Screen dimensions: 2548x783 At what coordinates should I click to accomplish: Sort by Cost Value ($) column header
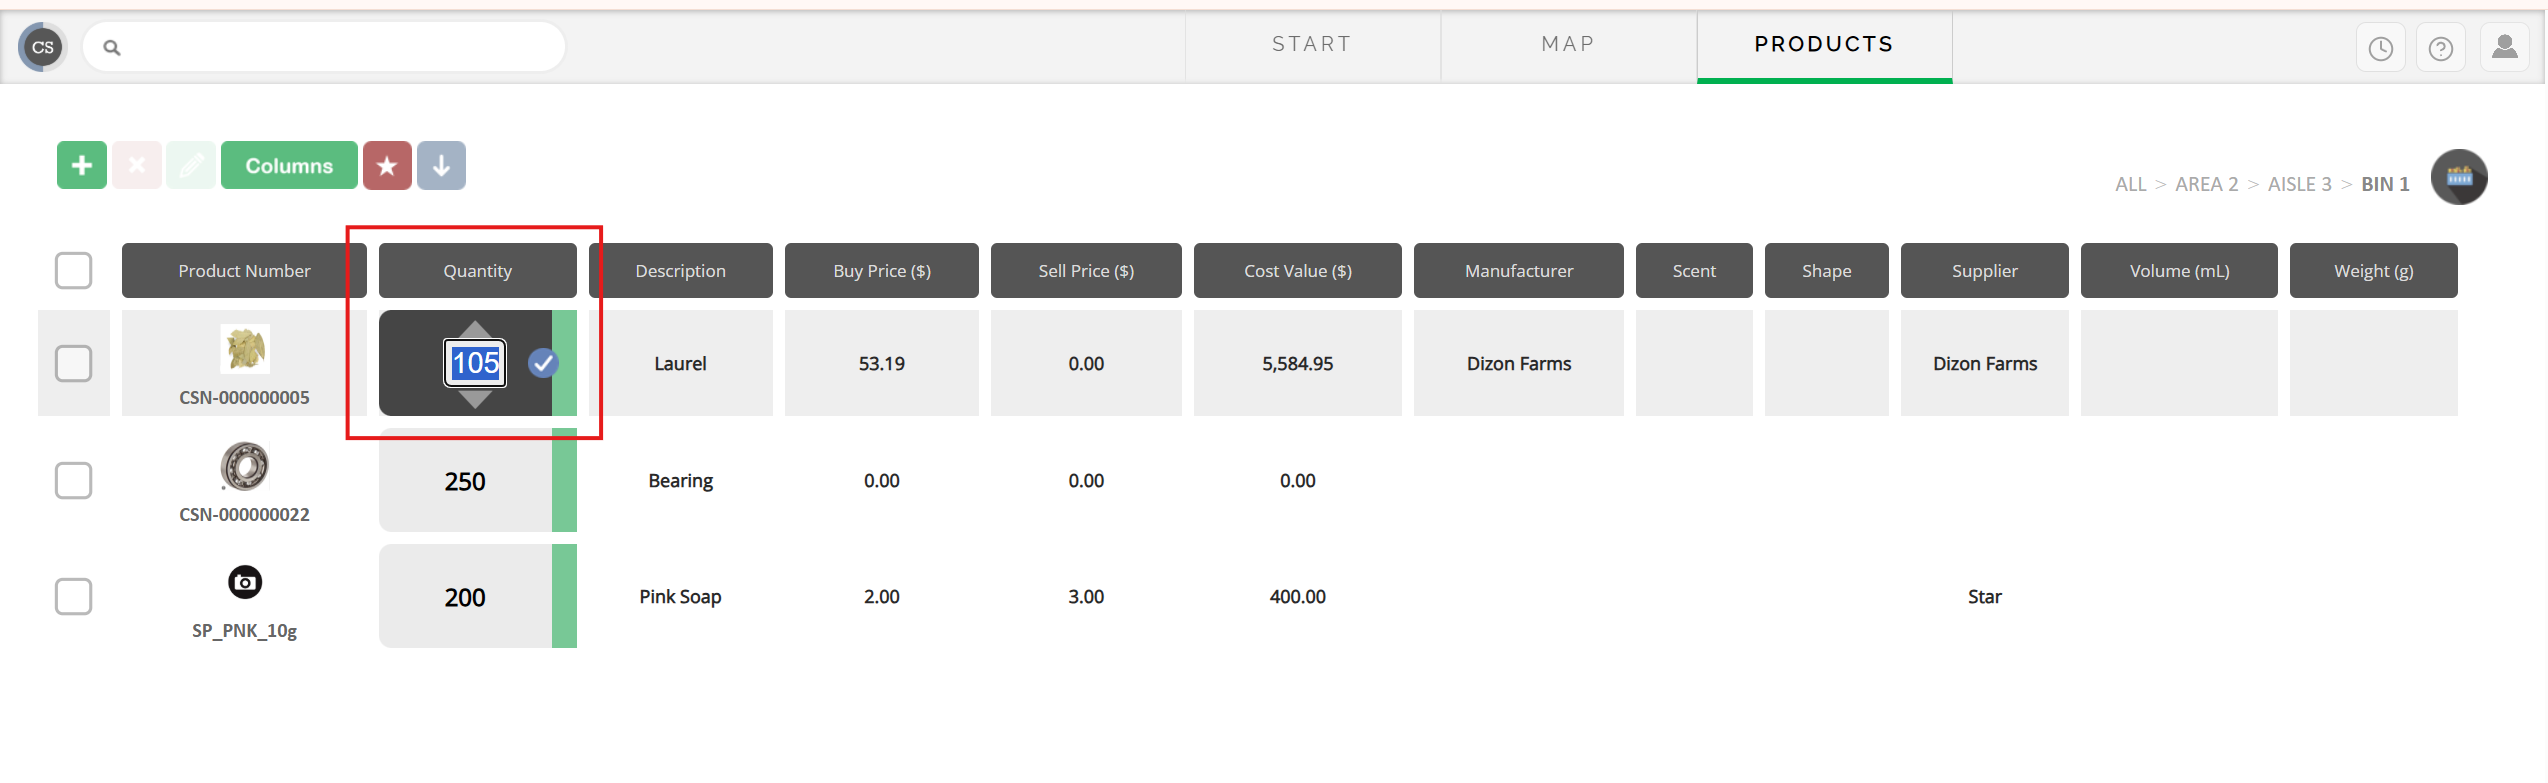click(x=1298, y=271)
